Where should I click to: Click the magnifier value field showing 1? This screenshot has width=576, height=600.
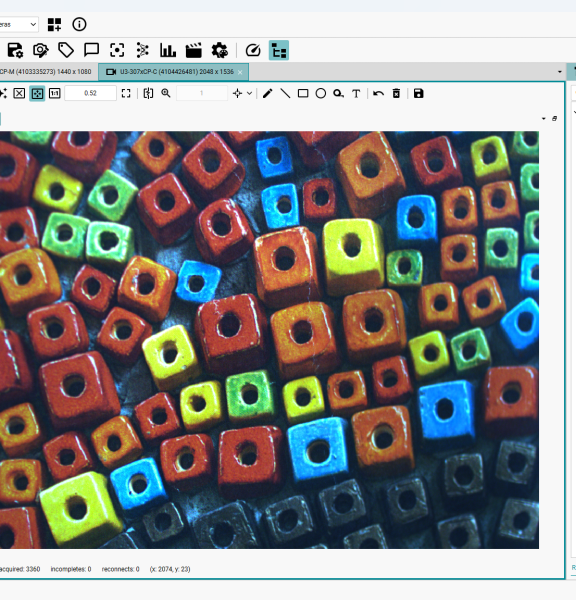tap(202, 93)
